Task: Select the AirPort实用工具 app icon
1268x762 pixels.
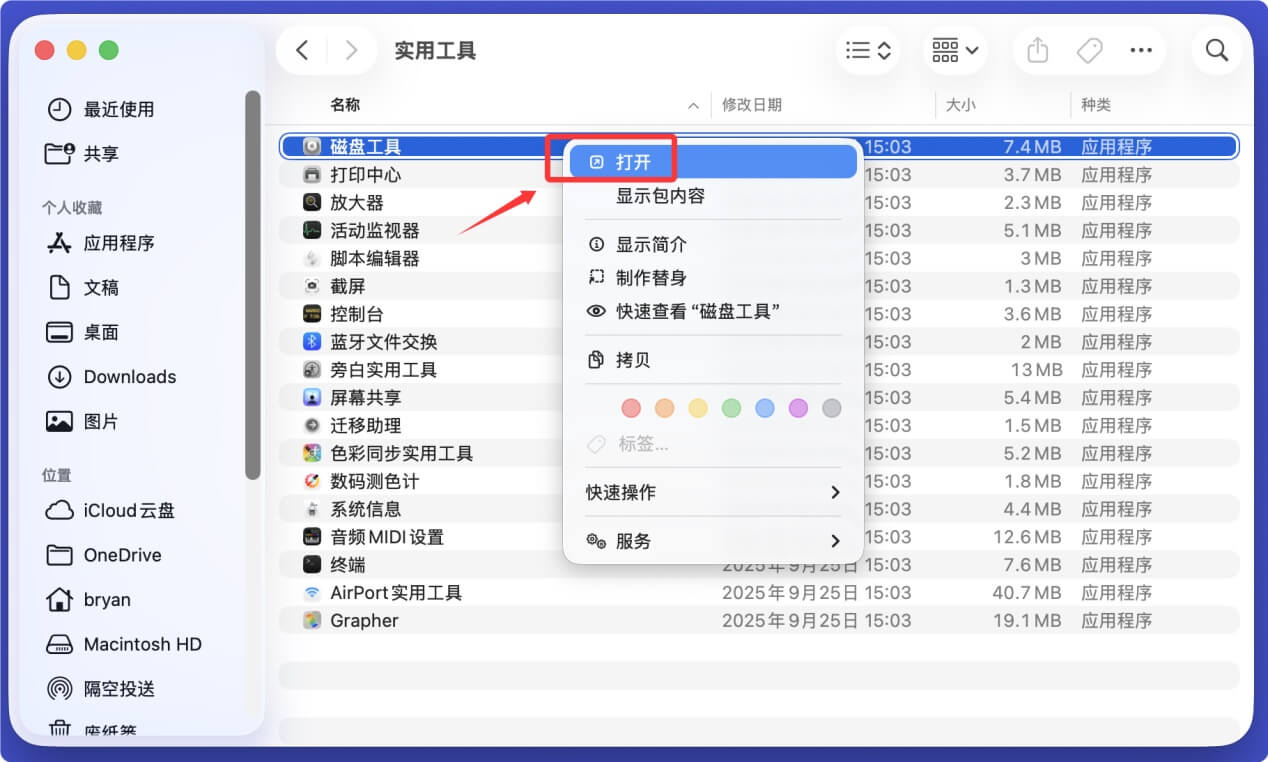Action: point(310,592)
